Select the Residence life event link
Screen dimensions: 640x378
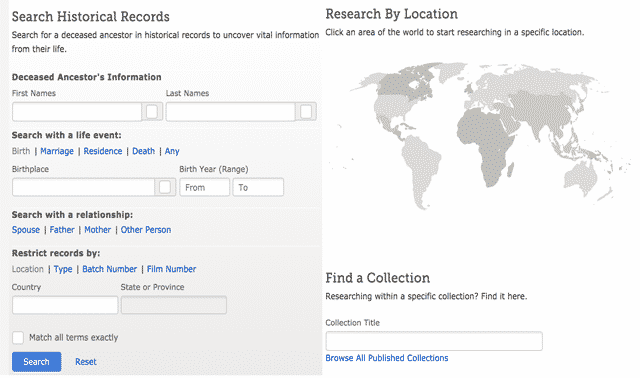[x=103, y=151]
